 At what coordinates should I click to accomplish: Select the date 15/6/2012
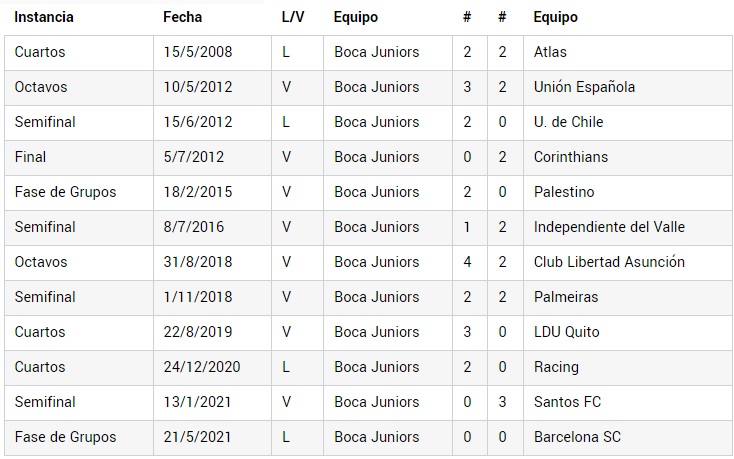(x=197, y=122)
